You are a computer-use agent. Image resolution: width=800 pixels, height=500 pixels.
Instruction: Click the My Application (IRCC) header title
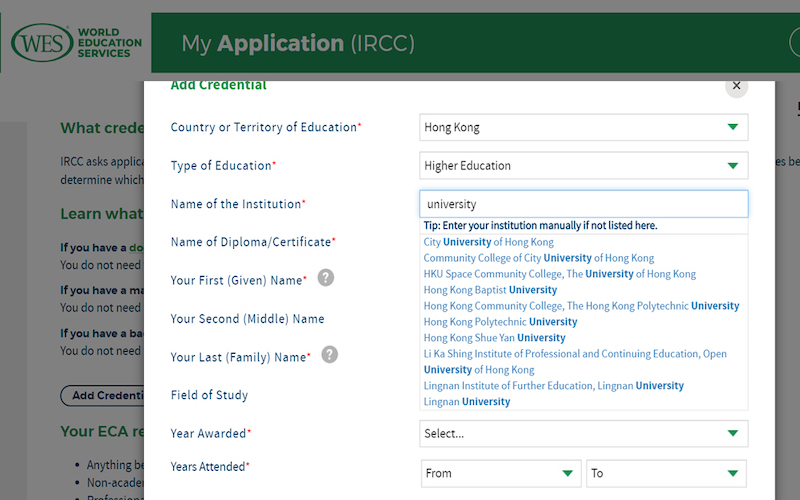coord(298,43)
